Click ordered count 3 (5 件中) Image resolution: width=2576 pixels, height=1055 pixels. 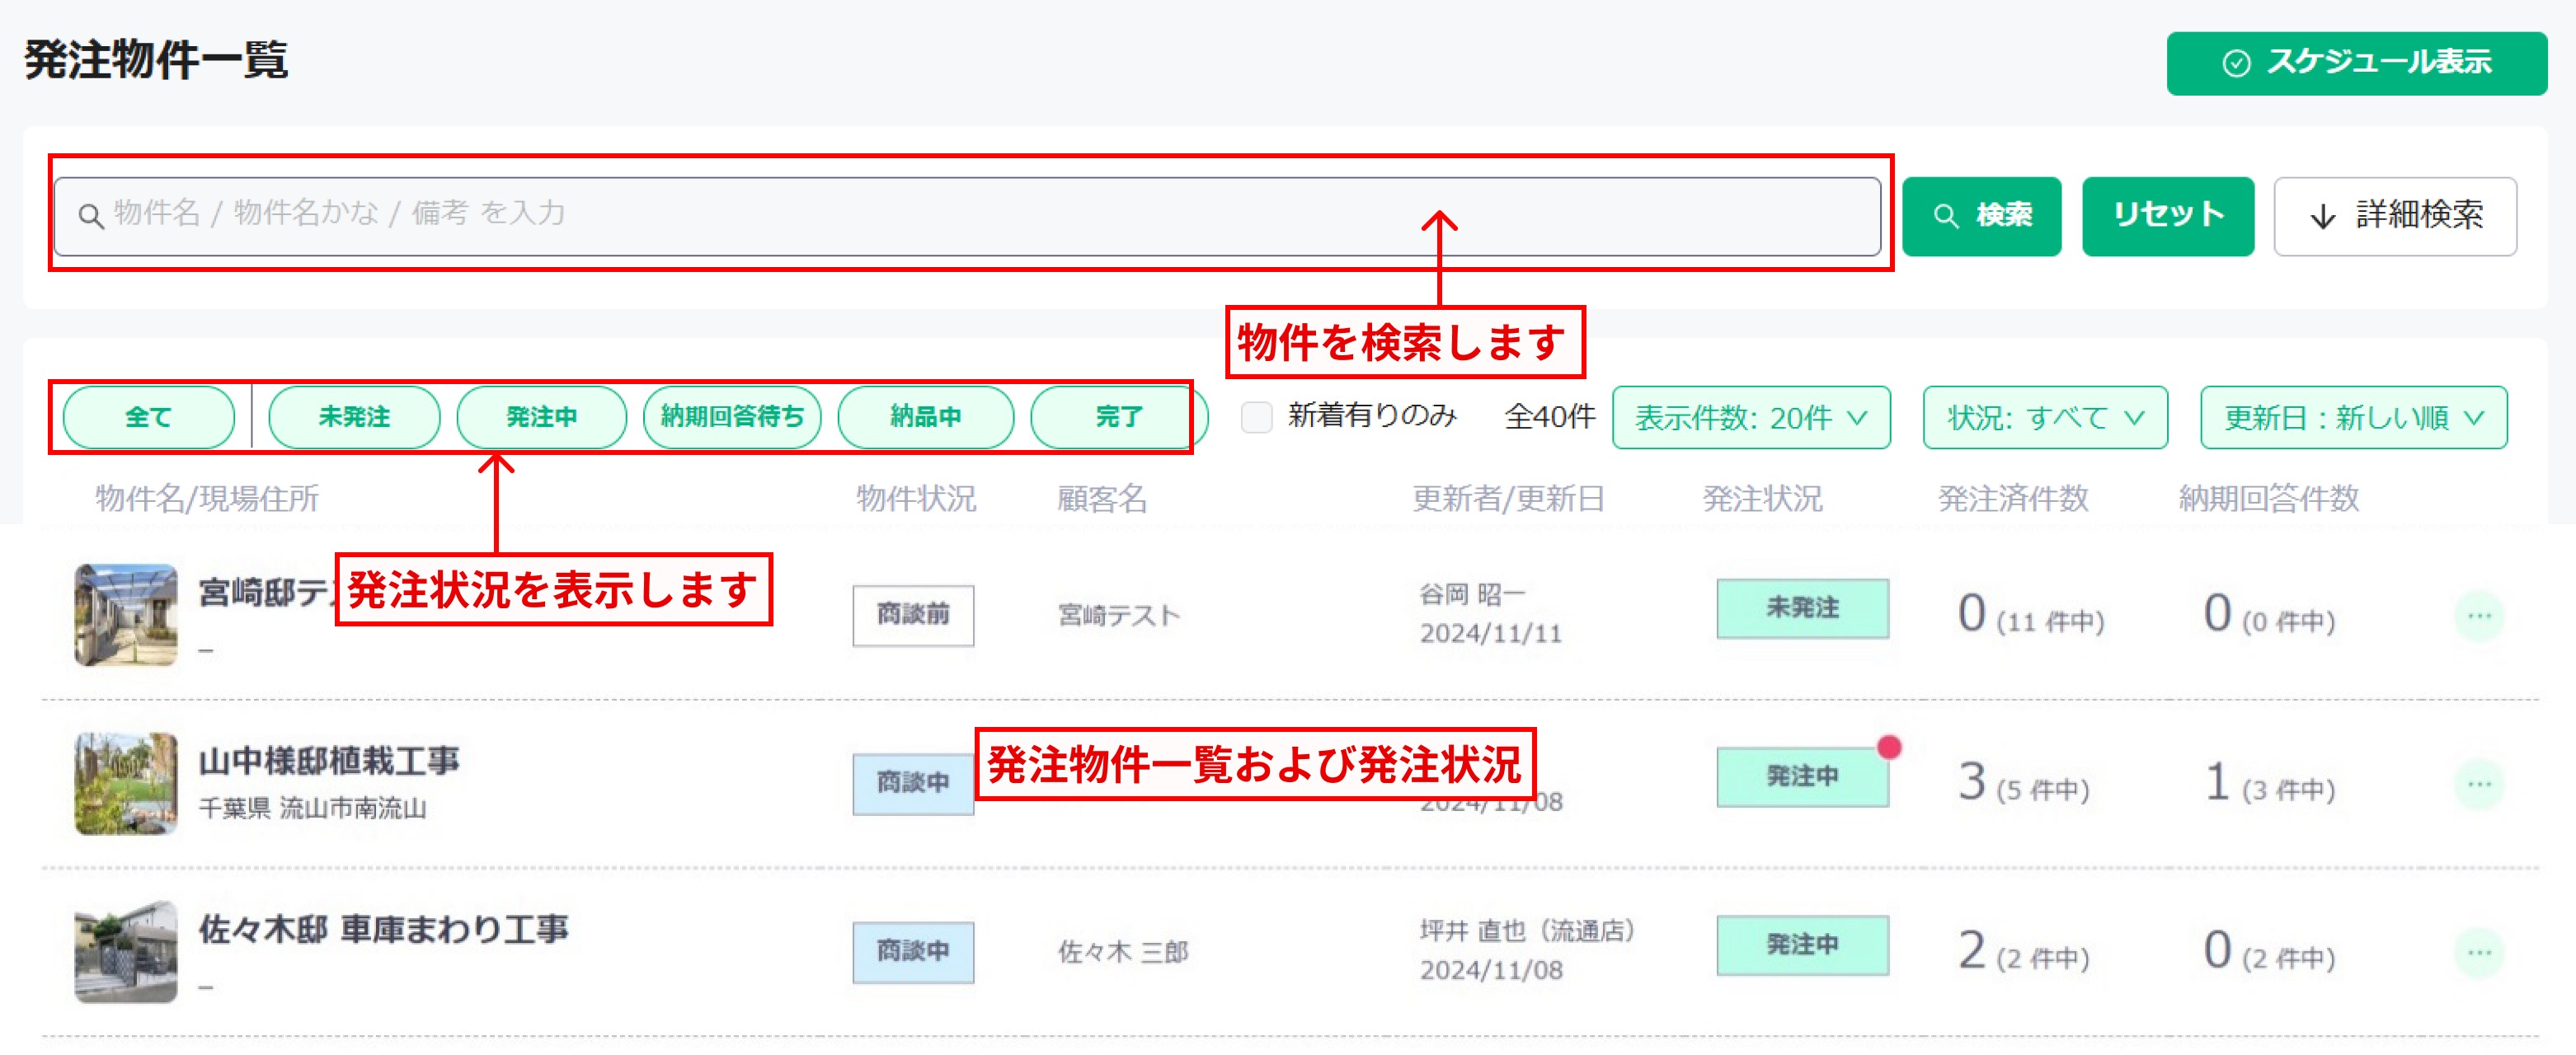coord(2023,783)
